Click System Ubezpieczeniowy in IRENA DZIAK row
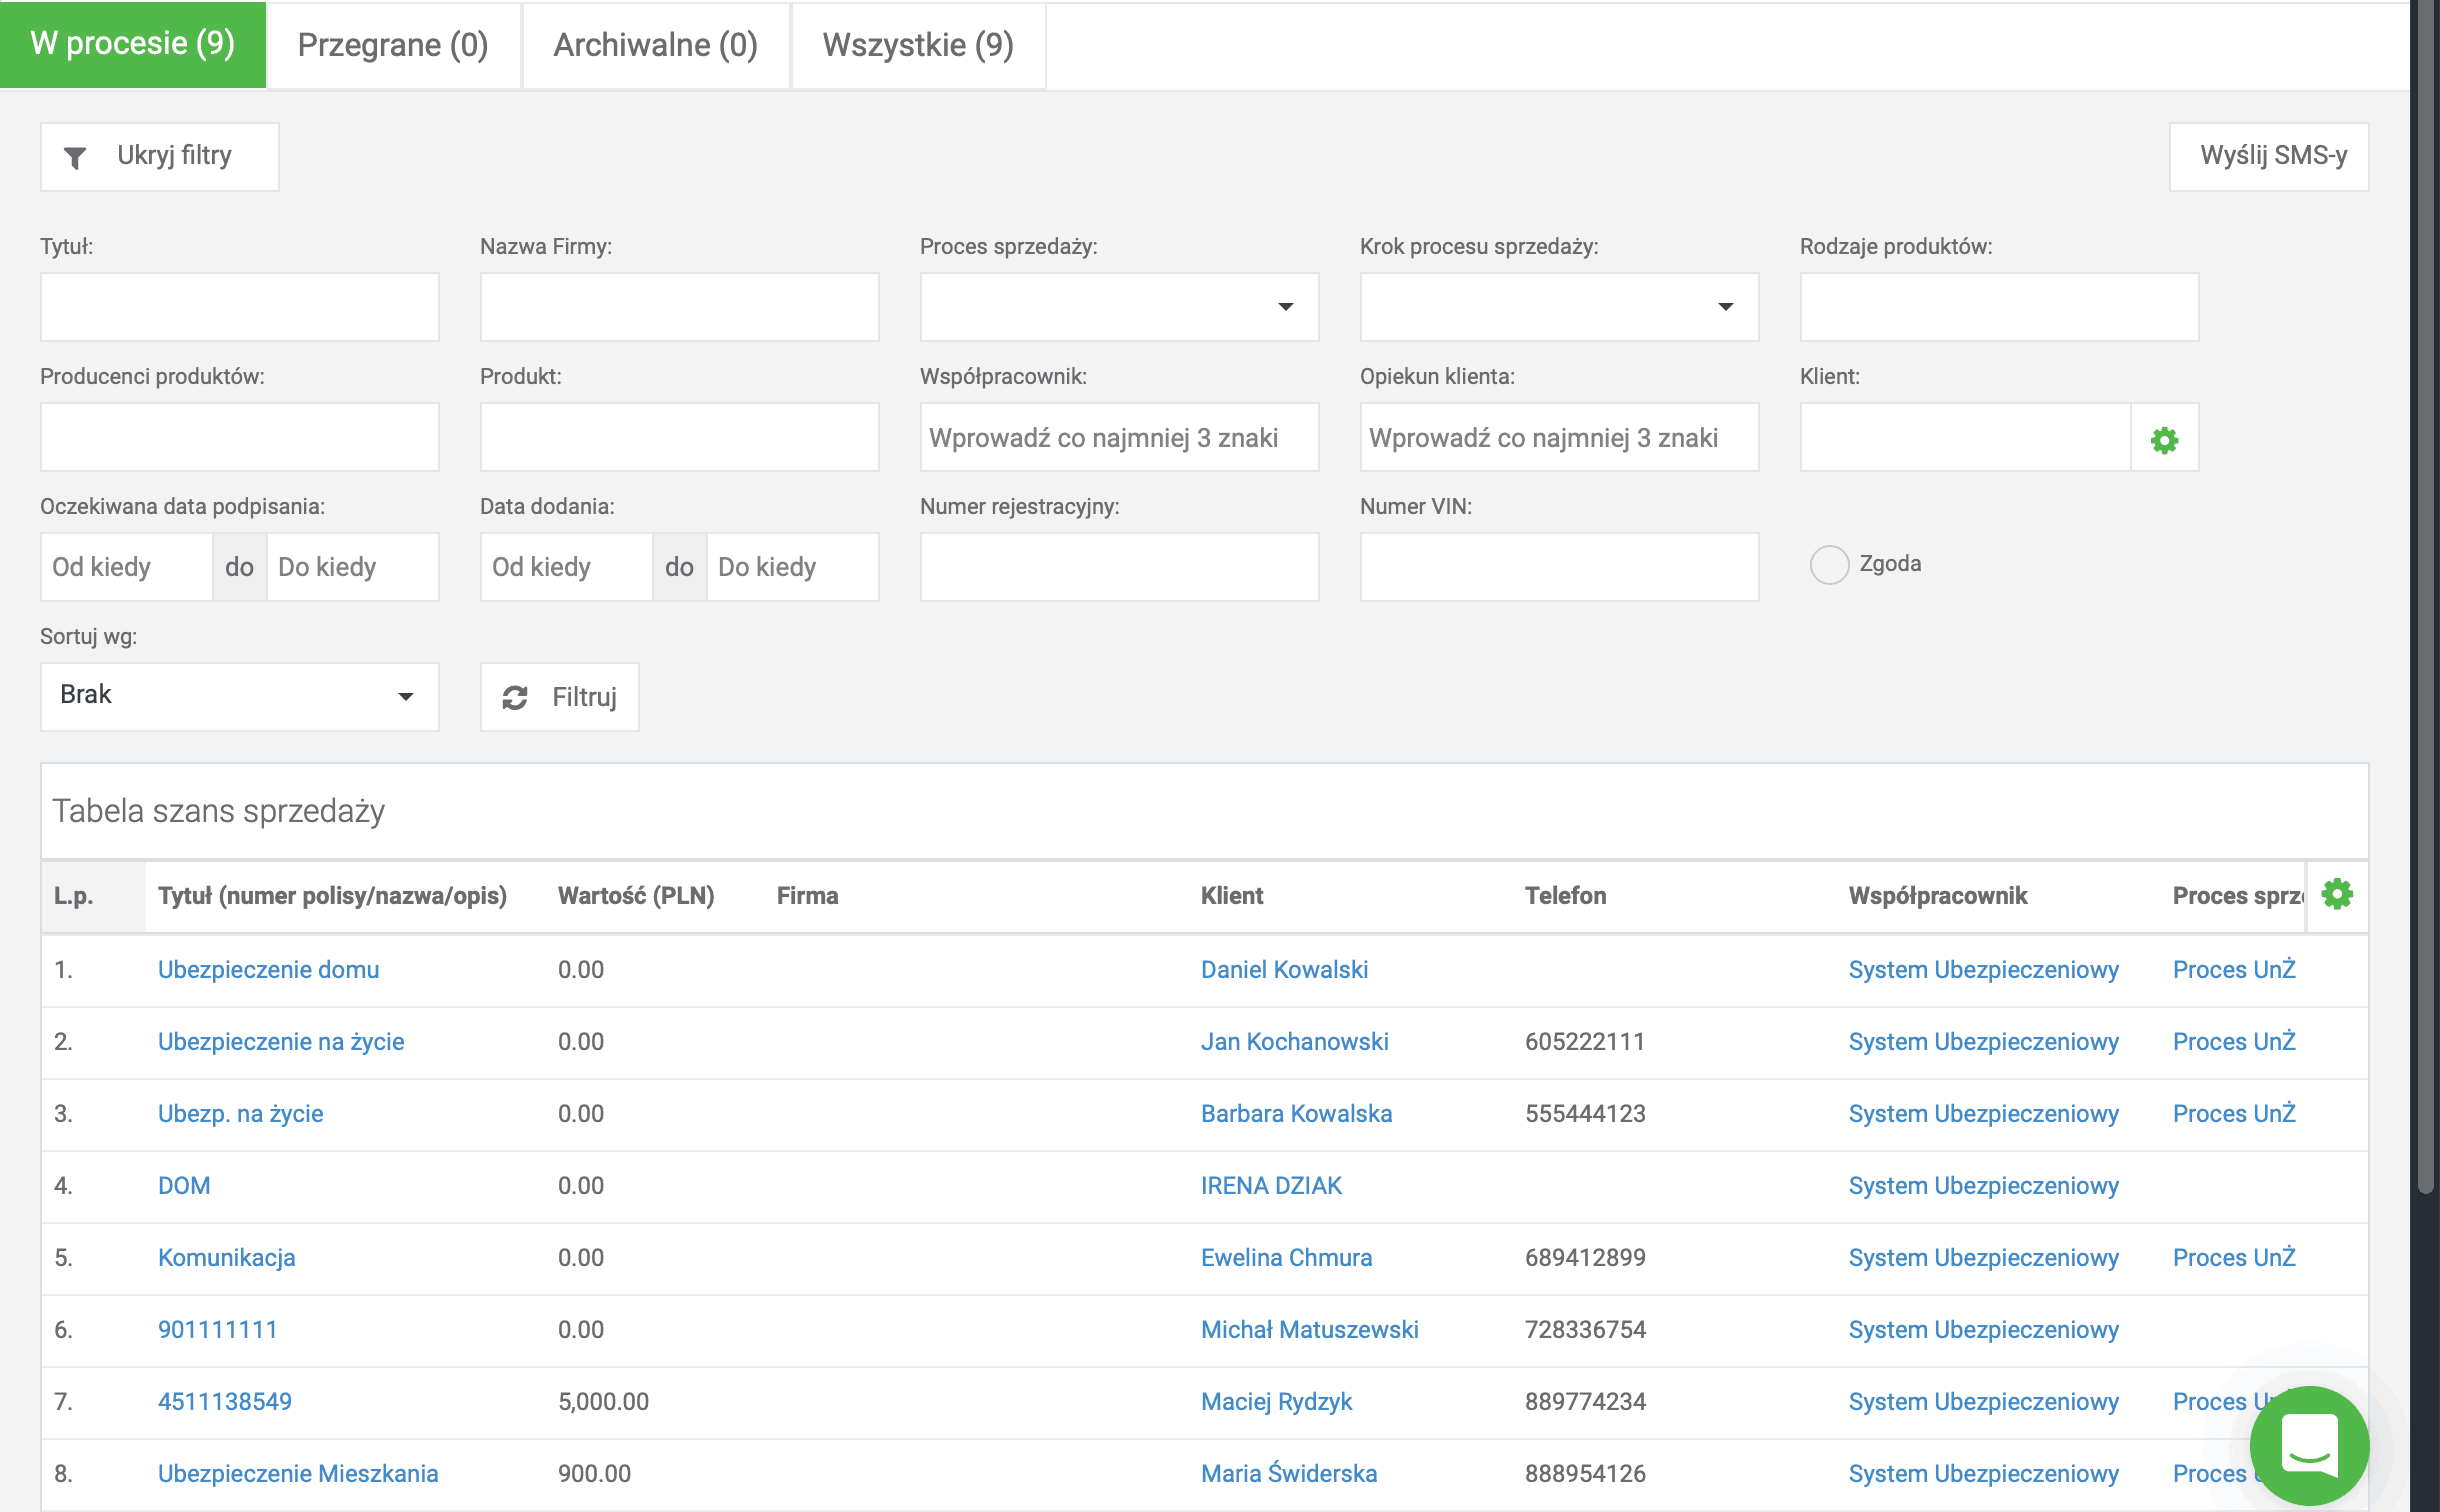 (1983, 1186)
